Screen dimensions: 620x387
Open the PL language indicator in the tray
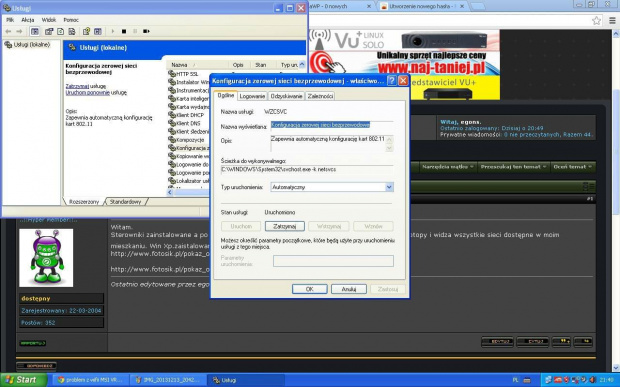coord(516,380)
